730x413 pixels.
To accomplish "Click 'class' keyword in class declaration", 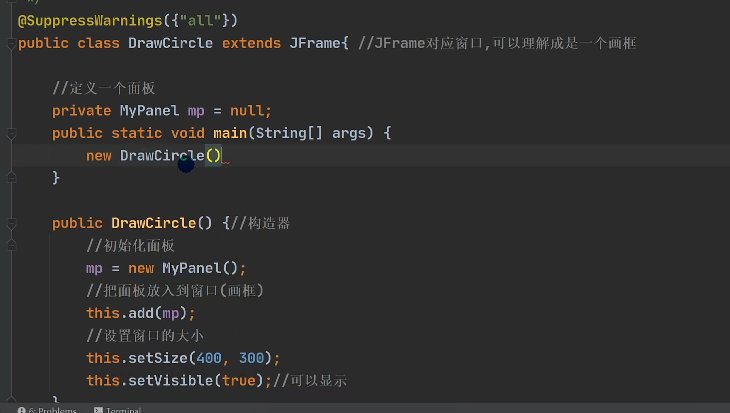I will click(98, 43).
